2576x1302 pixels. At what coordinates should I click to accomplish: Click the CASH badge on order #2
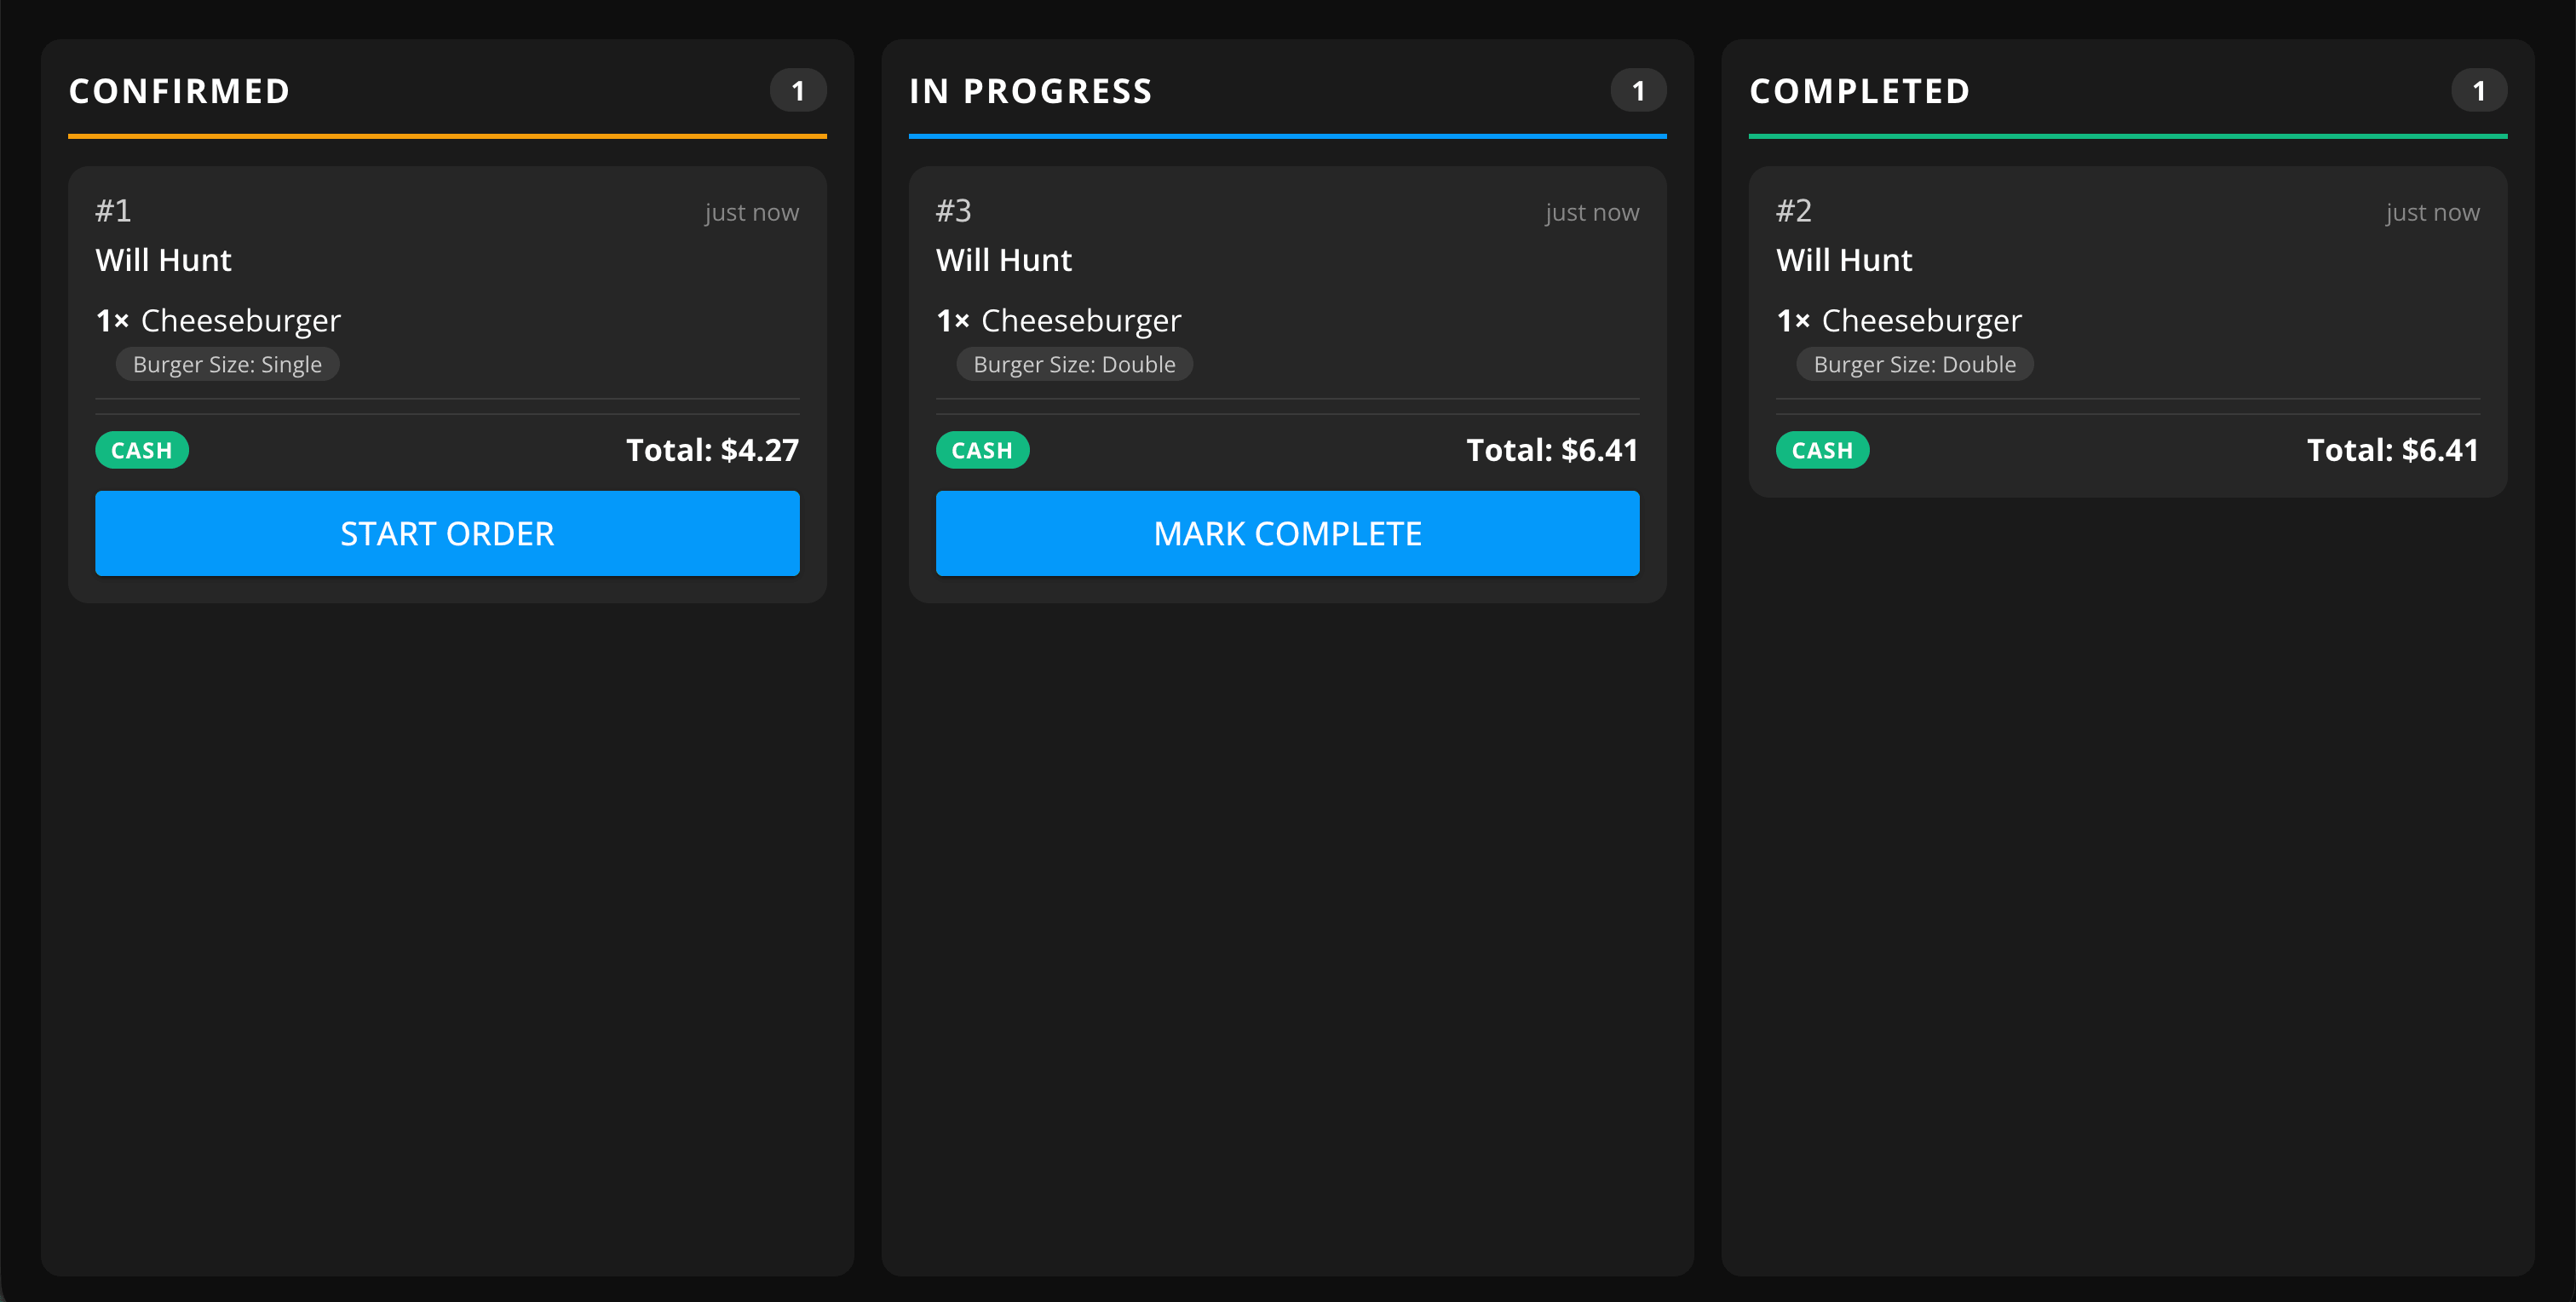1822,450
